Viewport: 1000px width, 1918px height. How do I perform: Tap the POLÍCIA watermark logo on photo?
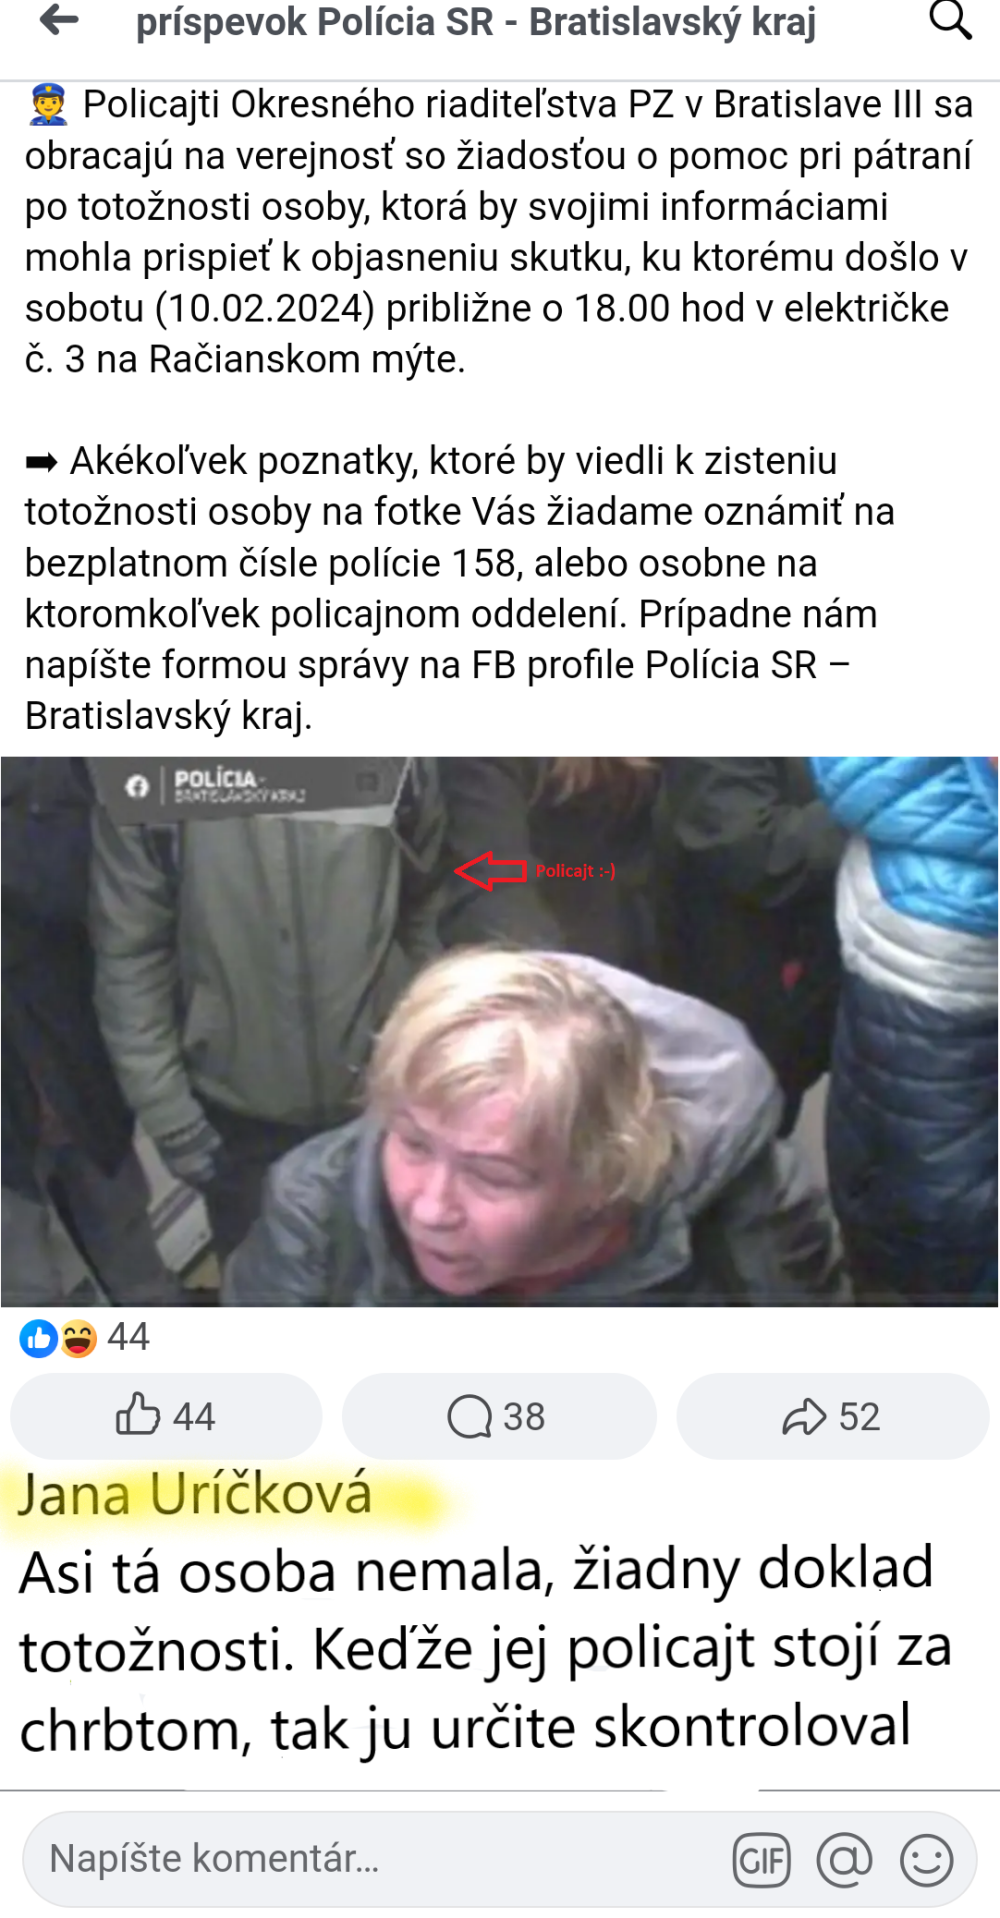(x=215, y=785)
